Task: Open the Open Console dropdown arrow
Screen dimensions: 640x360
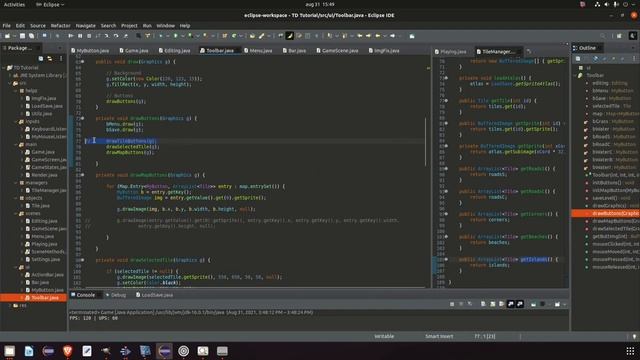Action: [564, 304]
